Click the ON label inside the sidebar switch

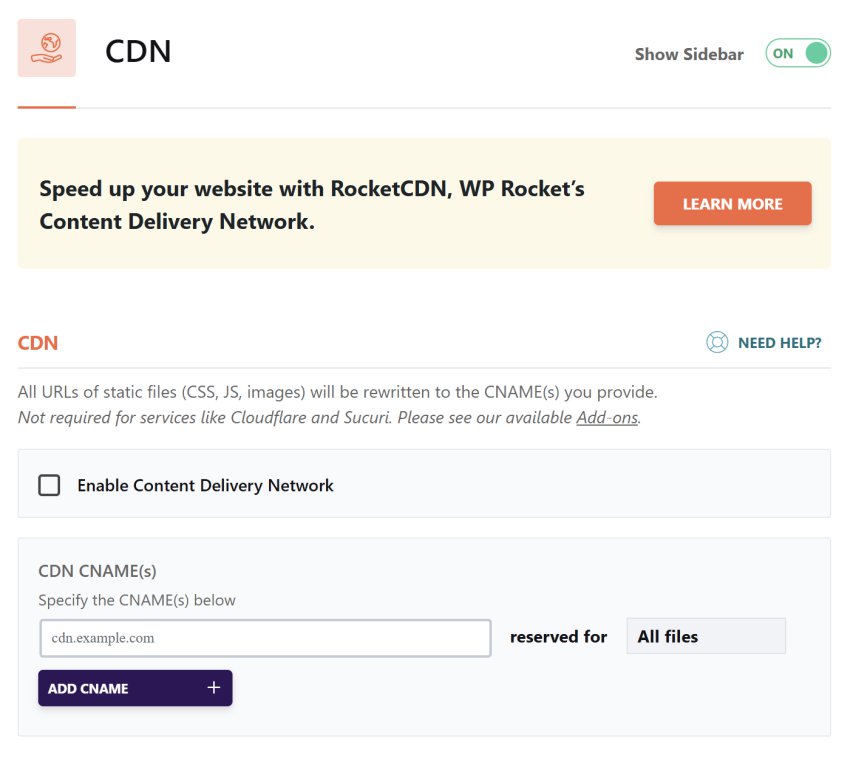pos(782,53)
